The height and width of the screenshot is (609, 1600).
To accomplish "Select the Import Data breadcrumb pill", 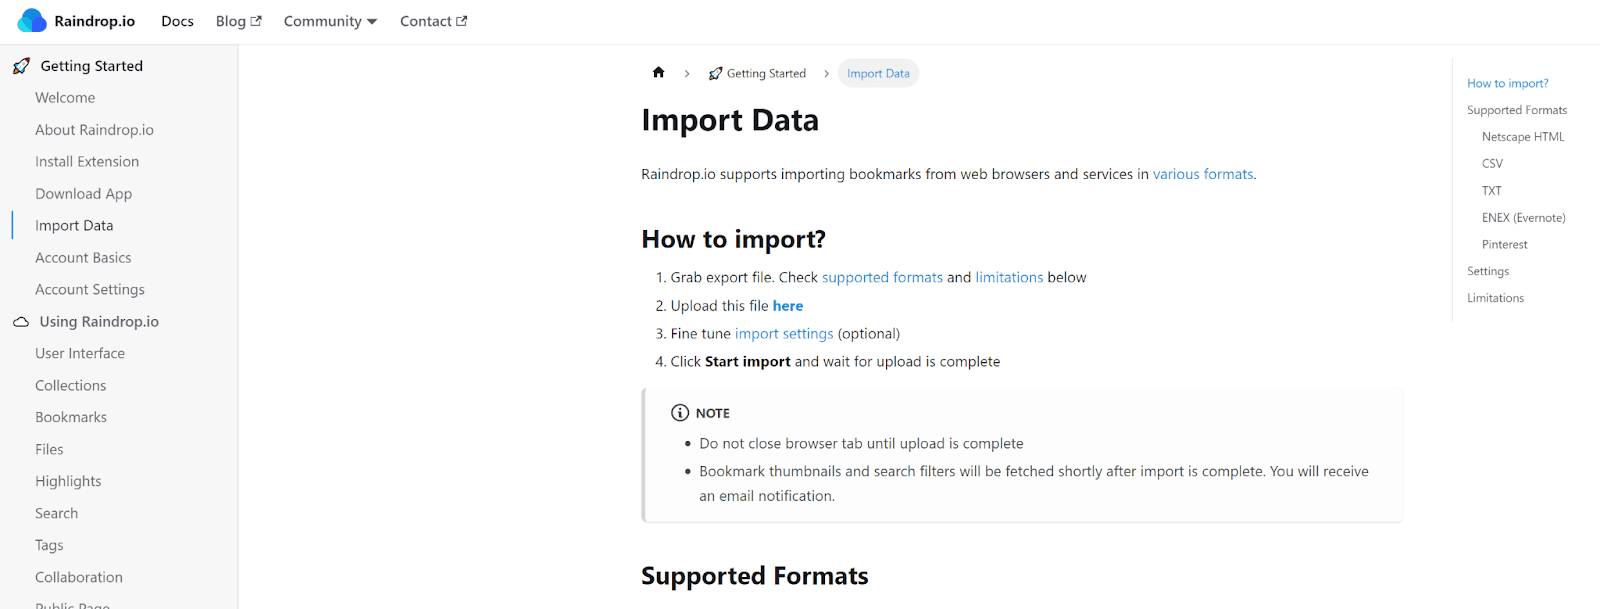I will (878, 74).
